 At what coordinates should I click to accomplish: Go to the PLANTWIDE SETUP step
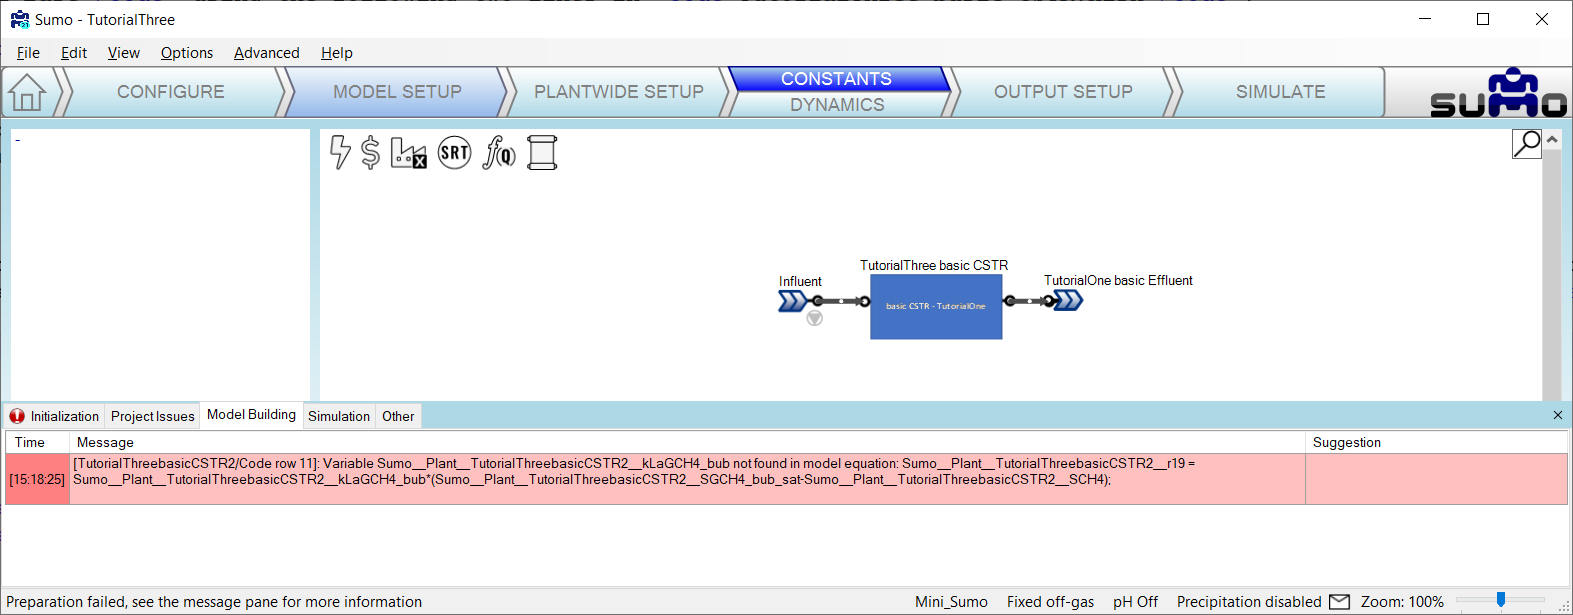coord(618,92)
